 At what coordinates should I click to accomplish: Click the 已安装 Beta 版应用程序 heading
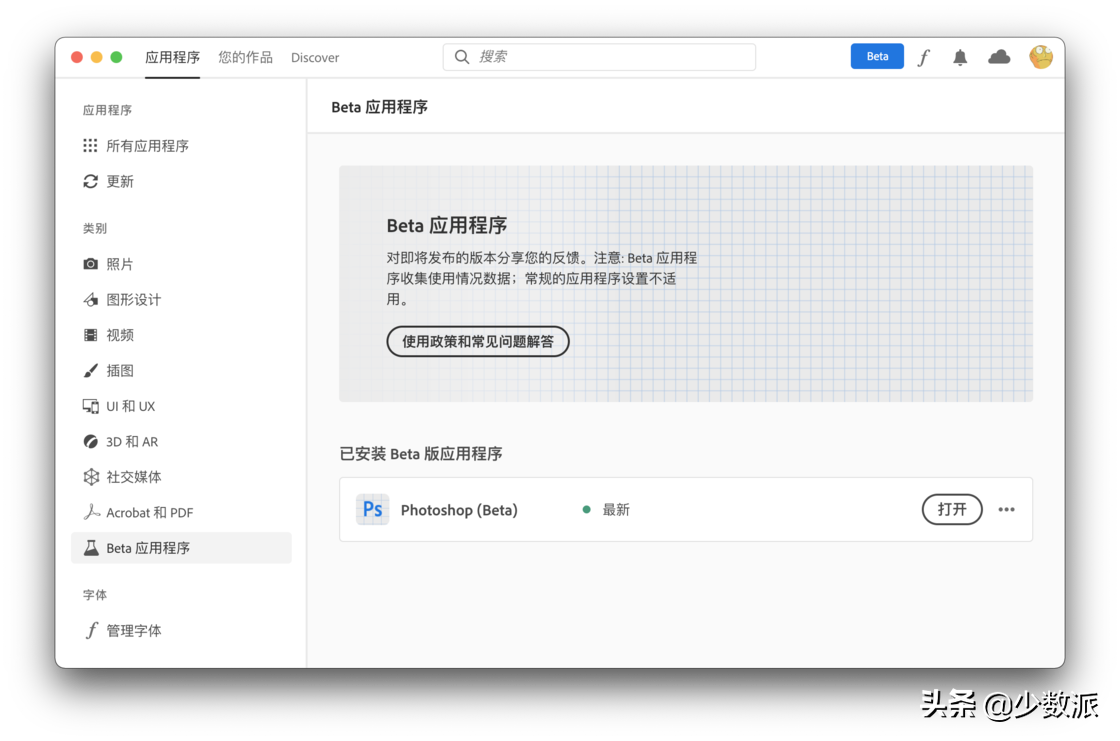pyautogui.click(x=421, y=454)
